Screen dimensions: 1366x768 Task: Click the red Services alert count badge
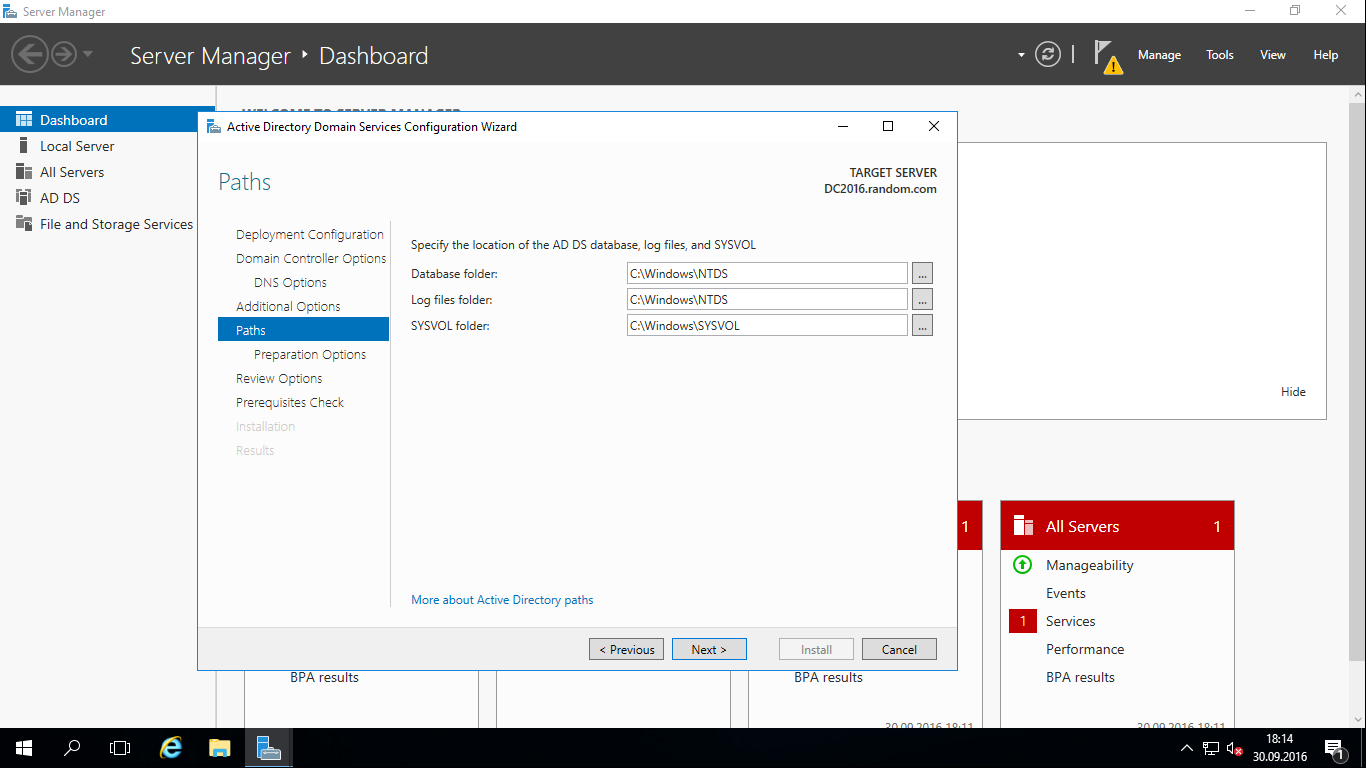coord(1023,621)
